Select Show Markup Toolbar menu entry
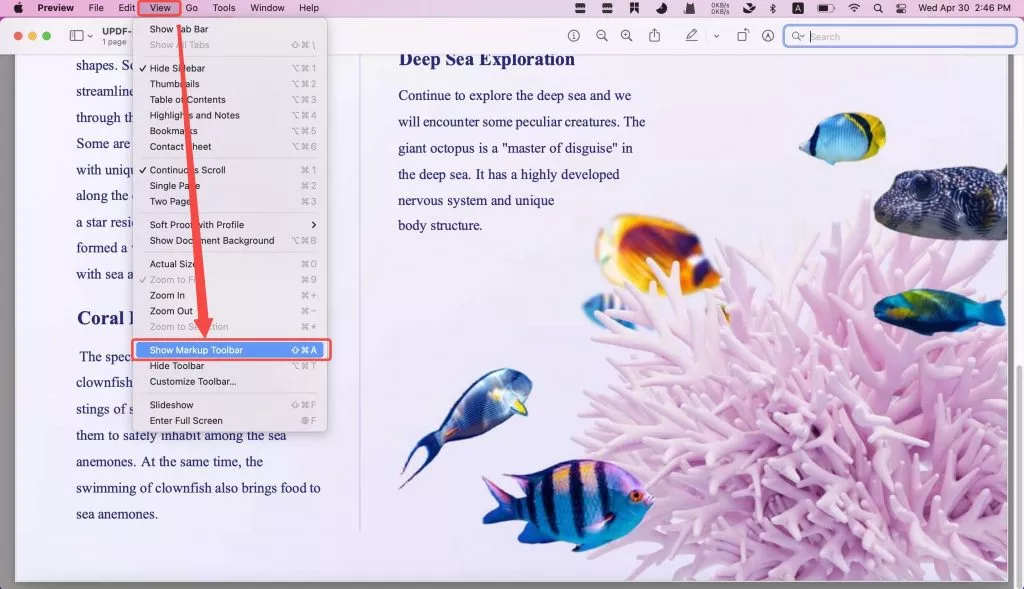This screenshot has height=589, width=1024. [x=200, y=349]
